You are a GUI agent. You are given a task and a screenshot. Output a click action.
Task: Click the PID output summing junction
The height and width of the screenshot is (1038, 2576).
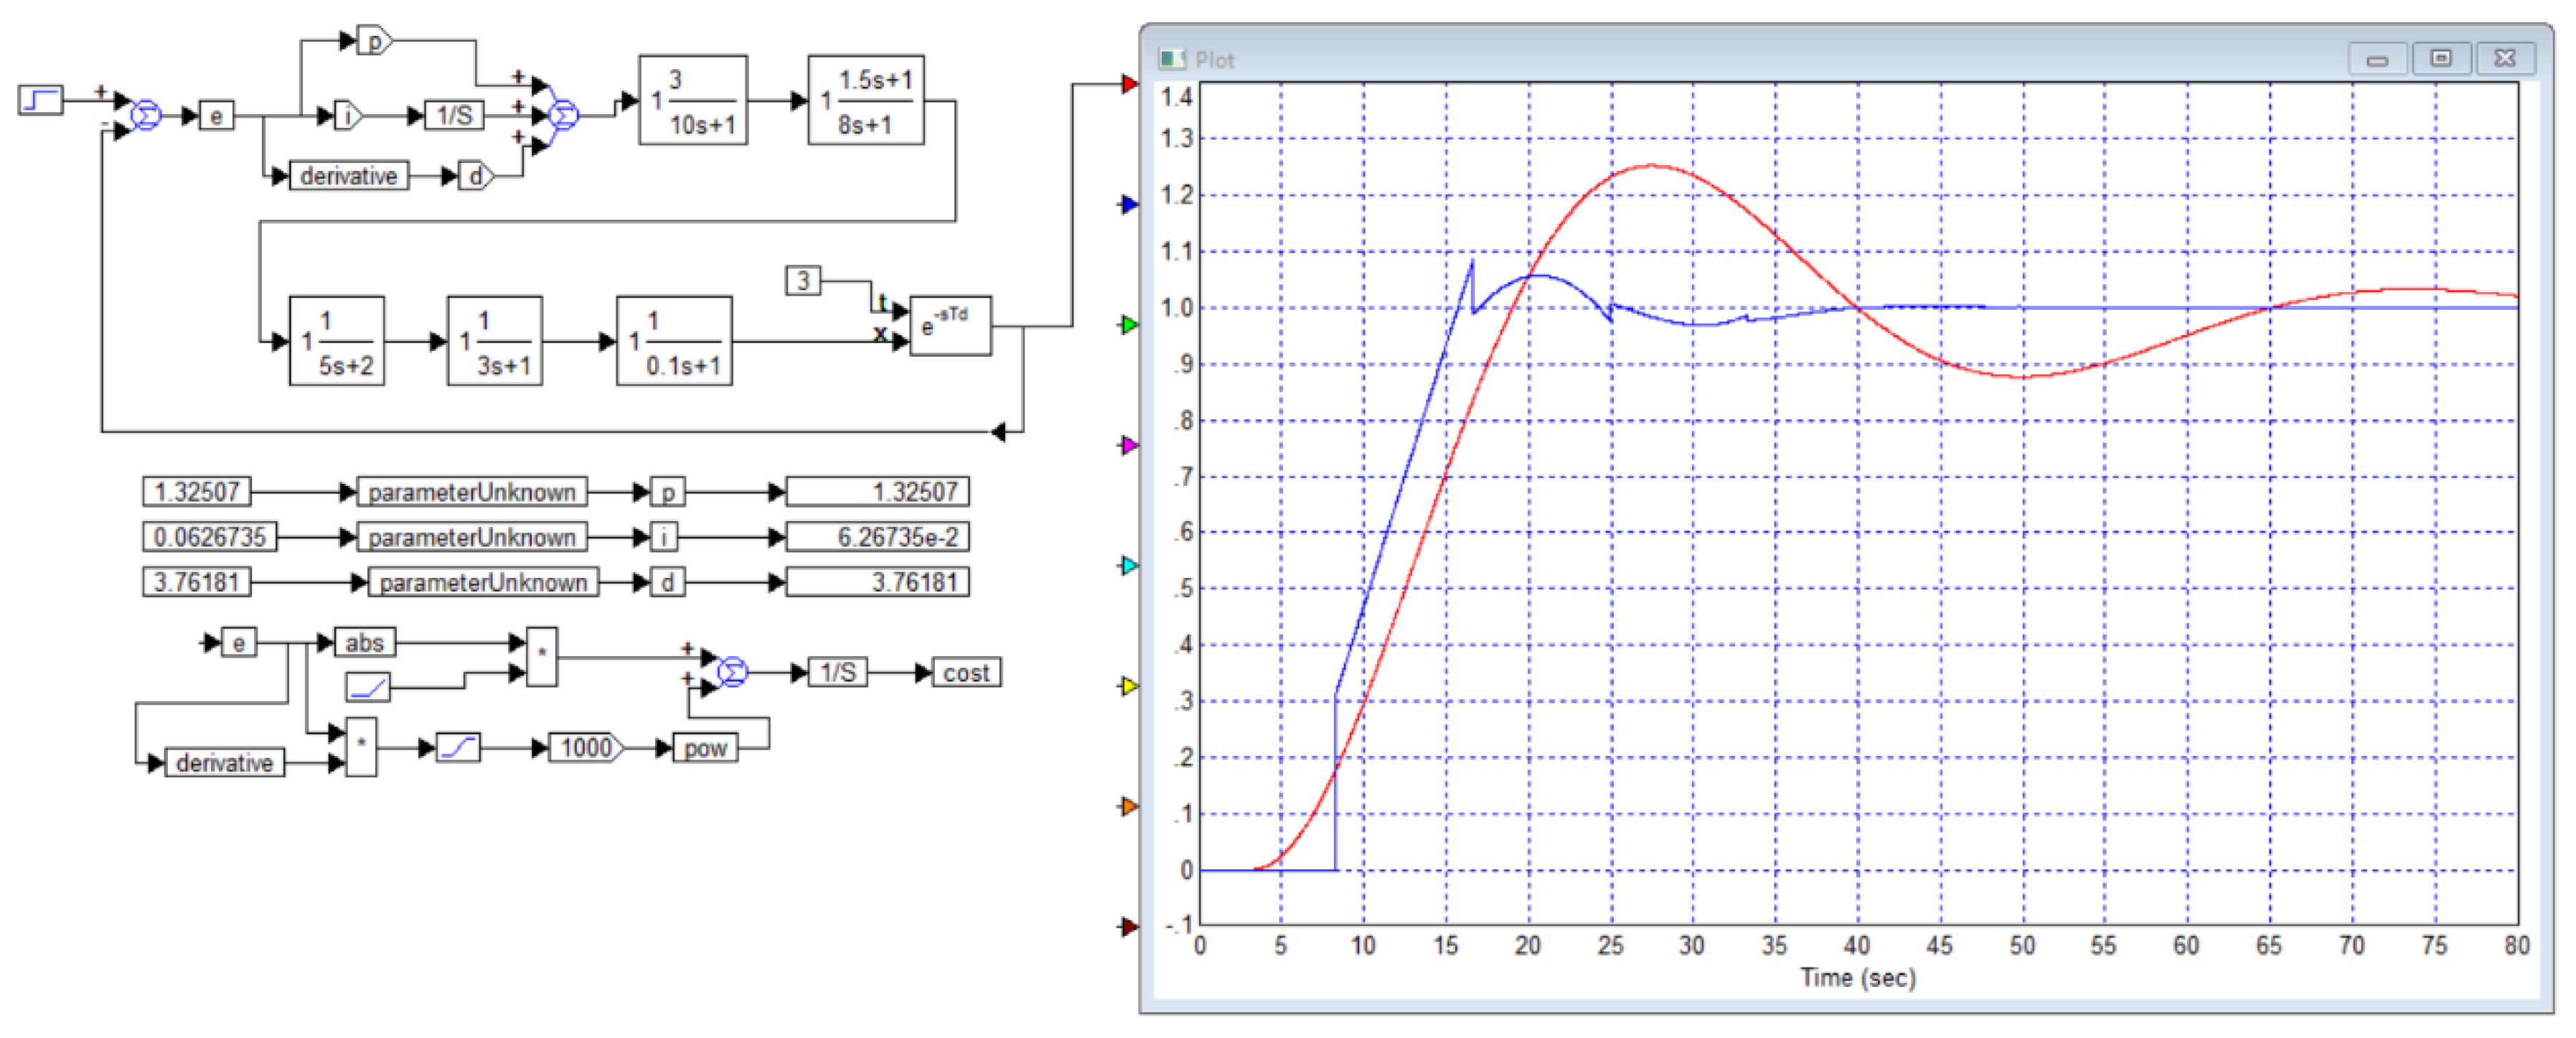[564, 116]
